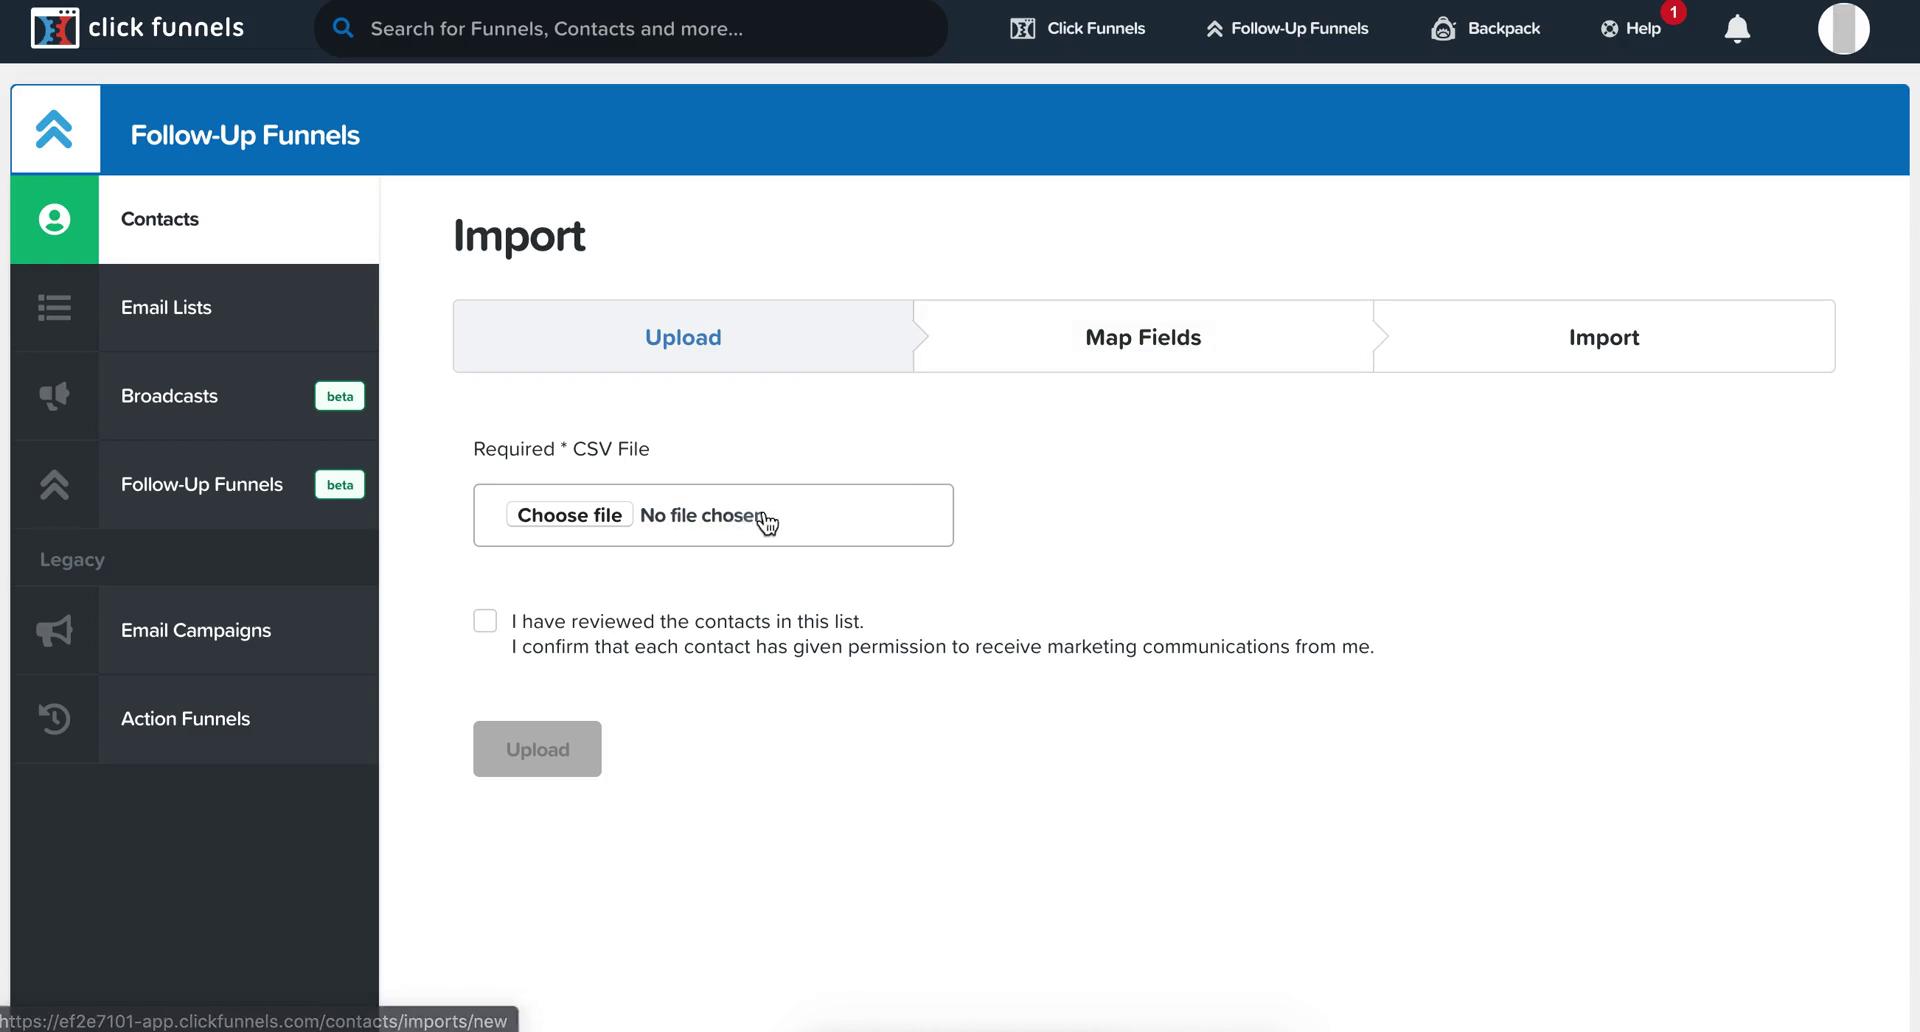
Task: Open the user avatar menu
Action: point(1843,28)
